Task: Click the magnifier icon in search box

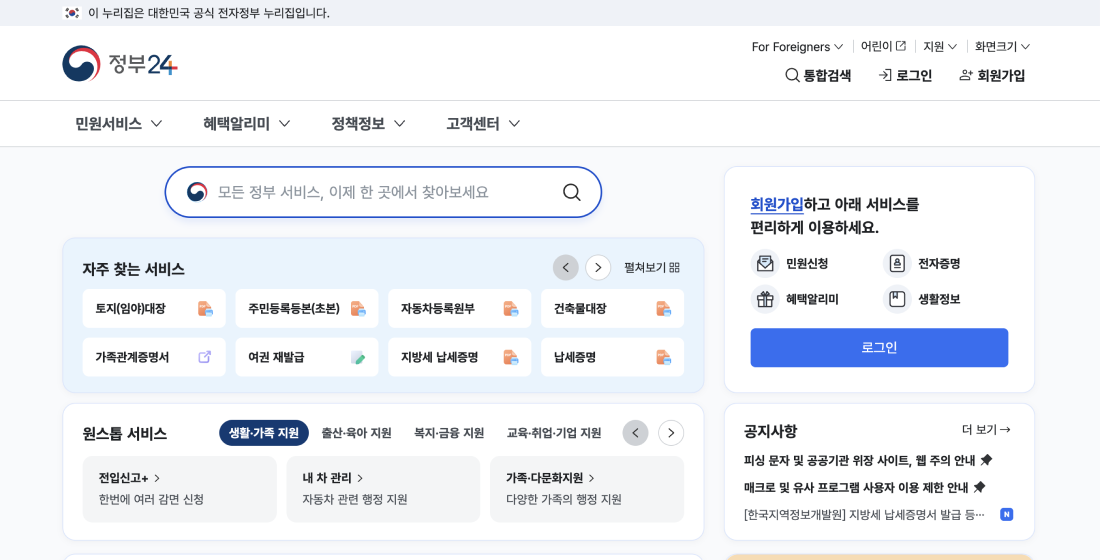Action: tap(571, 192)
